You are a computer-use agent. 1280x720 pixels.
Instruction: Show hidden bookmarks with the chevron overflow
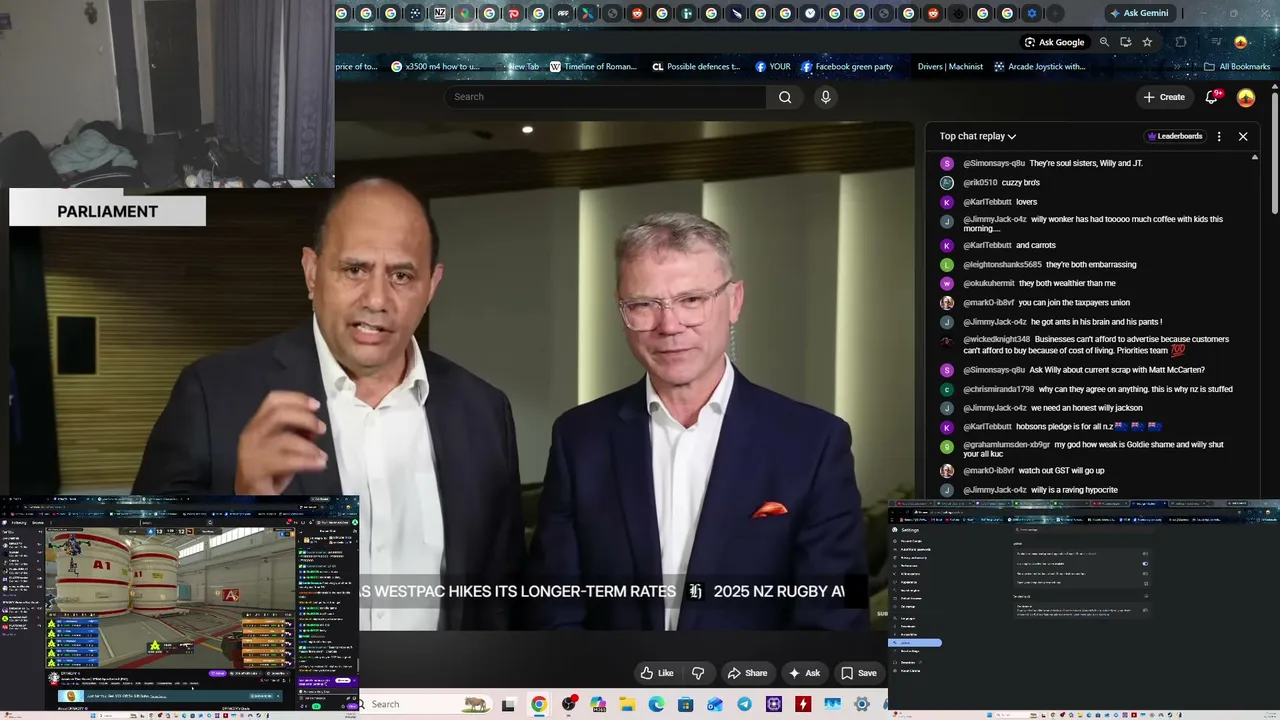pos(1177,67)
